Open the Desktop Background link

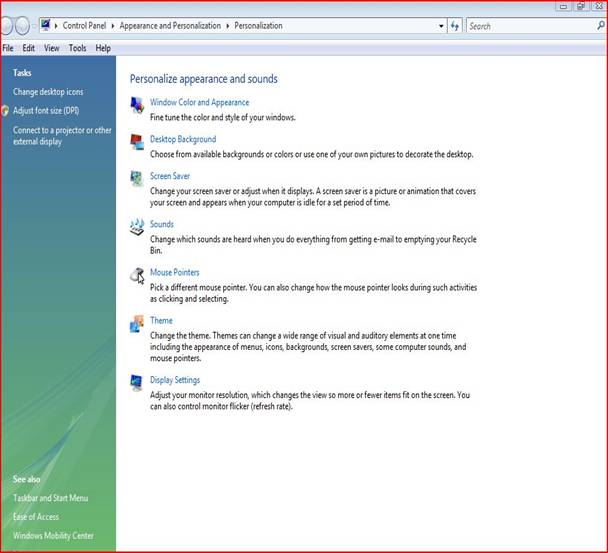coord(183,139)
